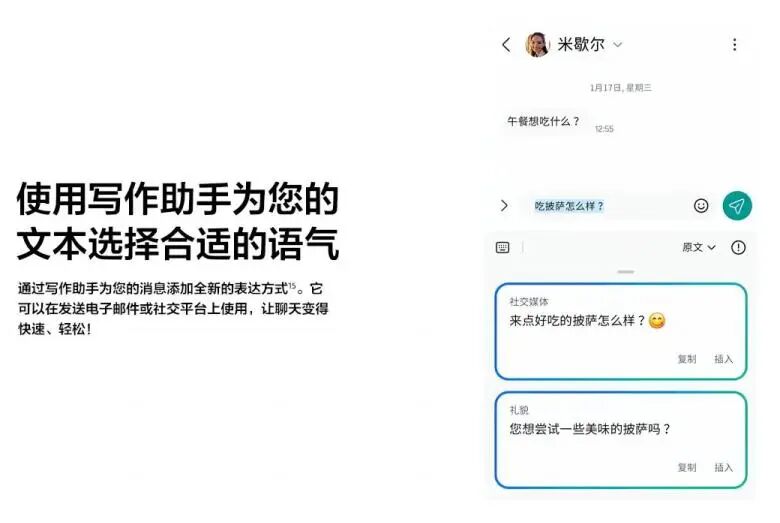Expand the chevron next to 米歇尔

617,45
